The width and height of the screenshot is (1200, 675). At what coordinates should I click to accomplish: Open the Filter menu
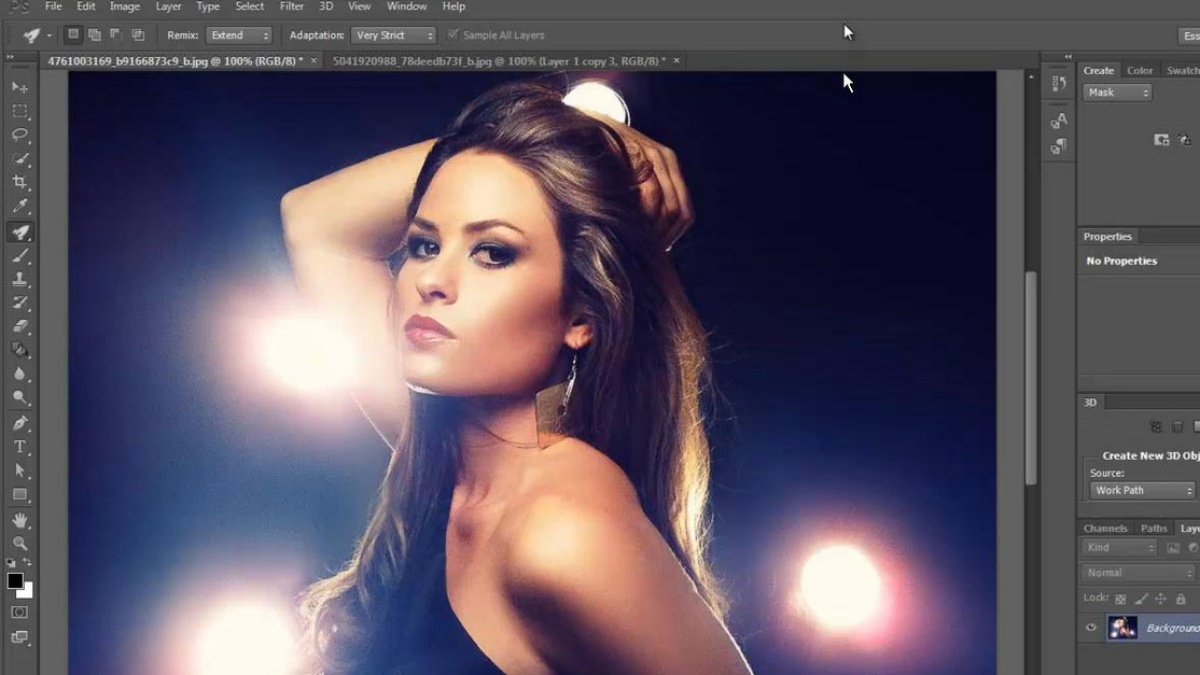[292, 6]
